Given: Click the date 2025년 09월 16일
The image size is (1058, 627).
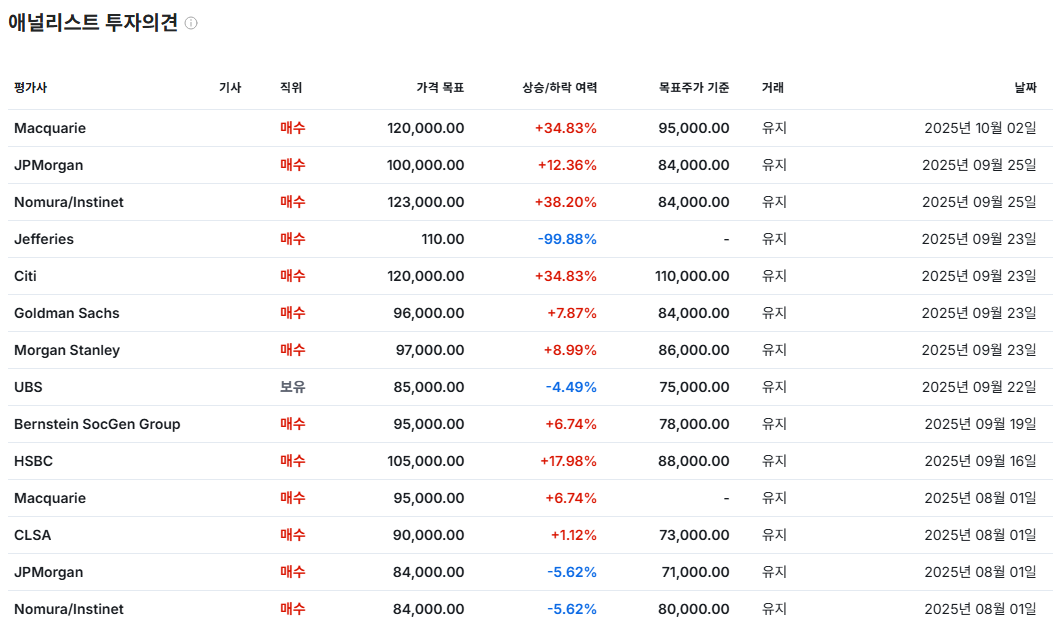Looking at the screenshot, I should click(x=980, y=461).
